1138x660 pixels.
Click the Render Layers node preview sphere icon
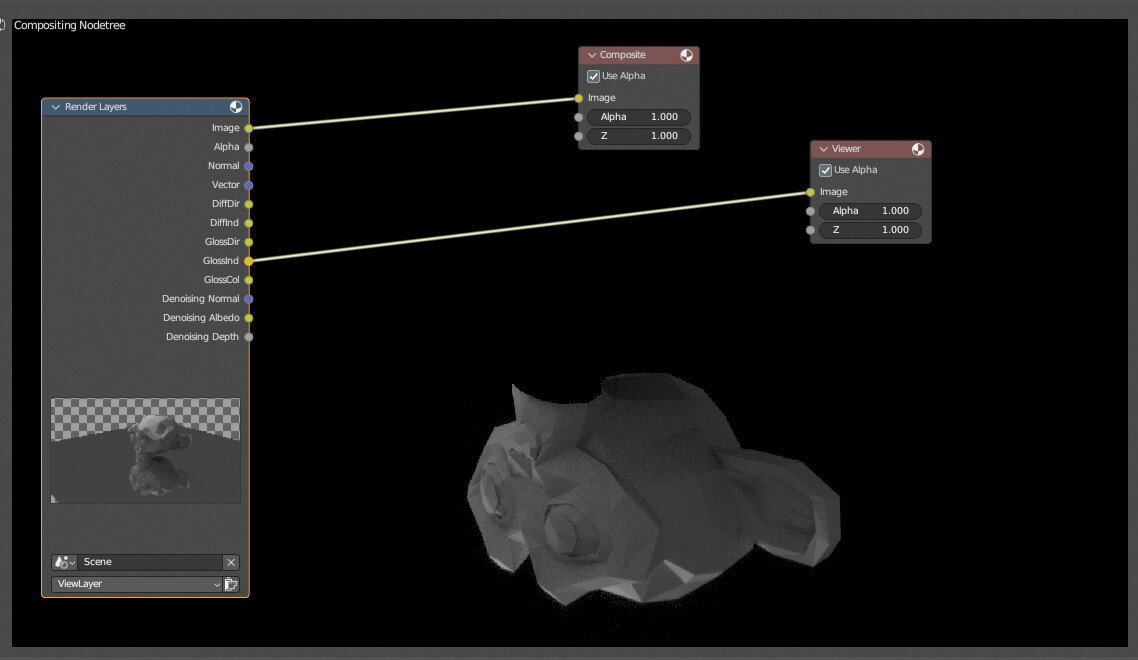(236, 107)
